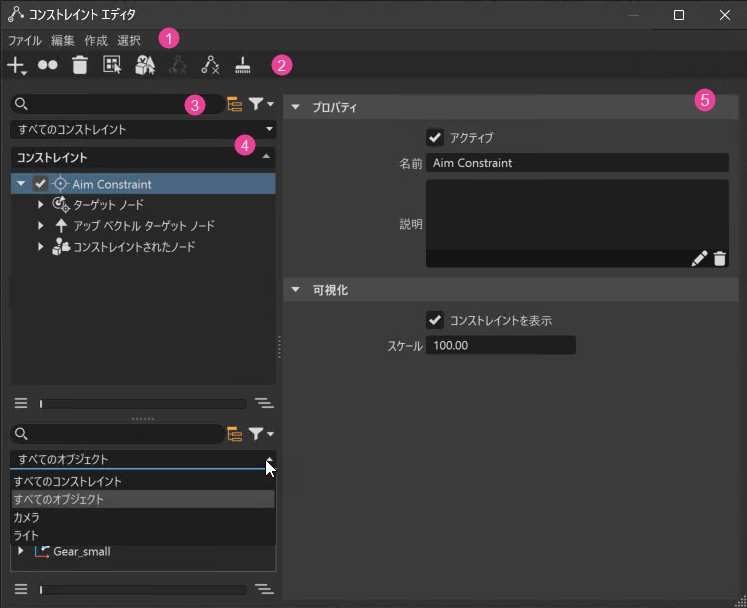
Task: Expand the Gear_small tree node
Action: point(20,551)
